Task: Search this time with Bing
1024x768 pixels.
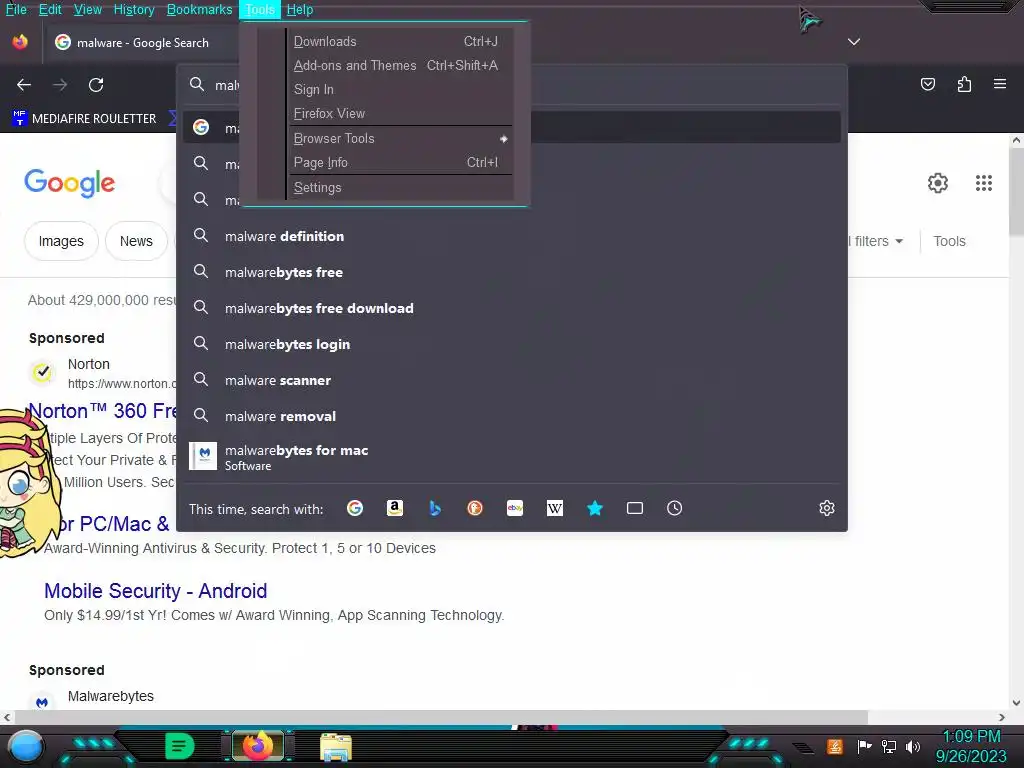Action: (x=435, y=508)
